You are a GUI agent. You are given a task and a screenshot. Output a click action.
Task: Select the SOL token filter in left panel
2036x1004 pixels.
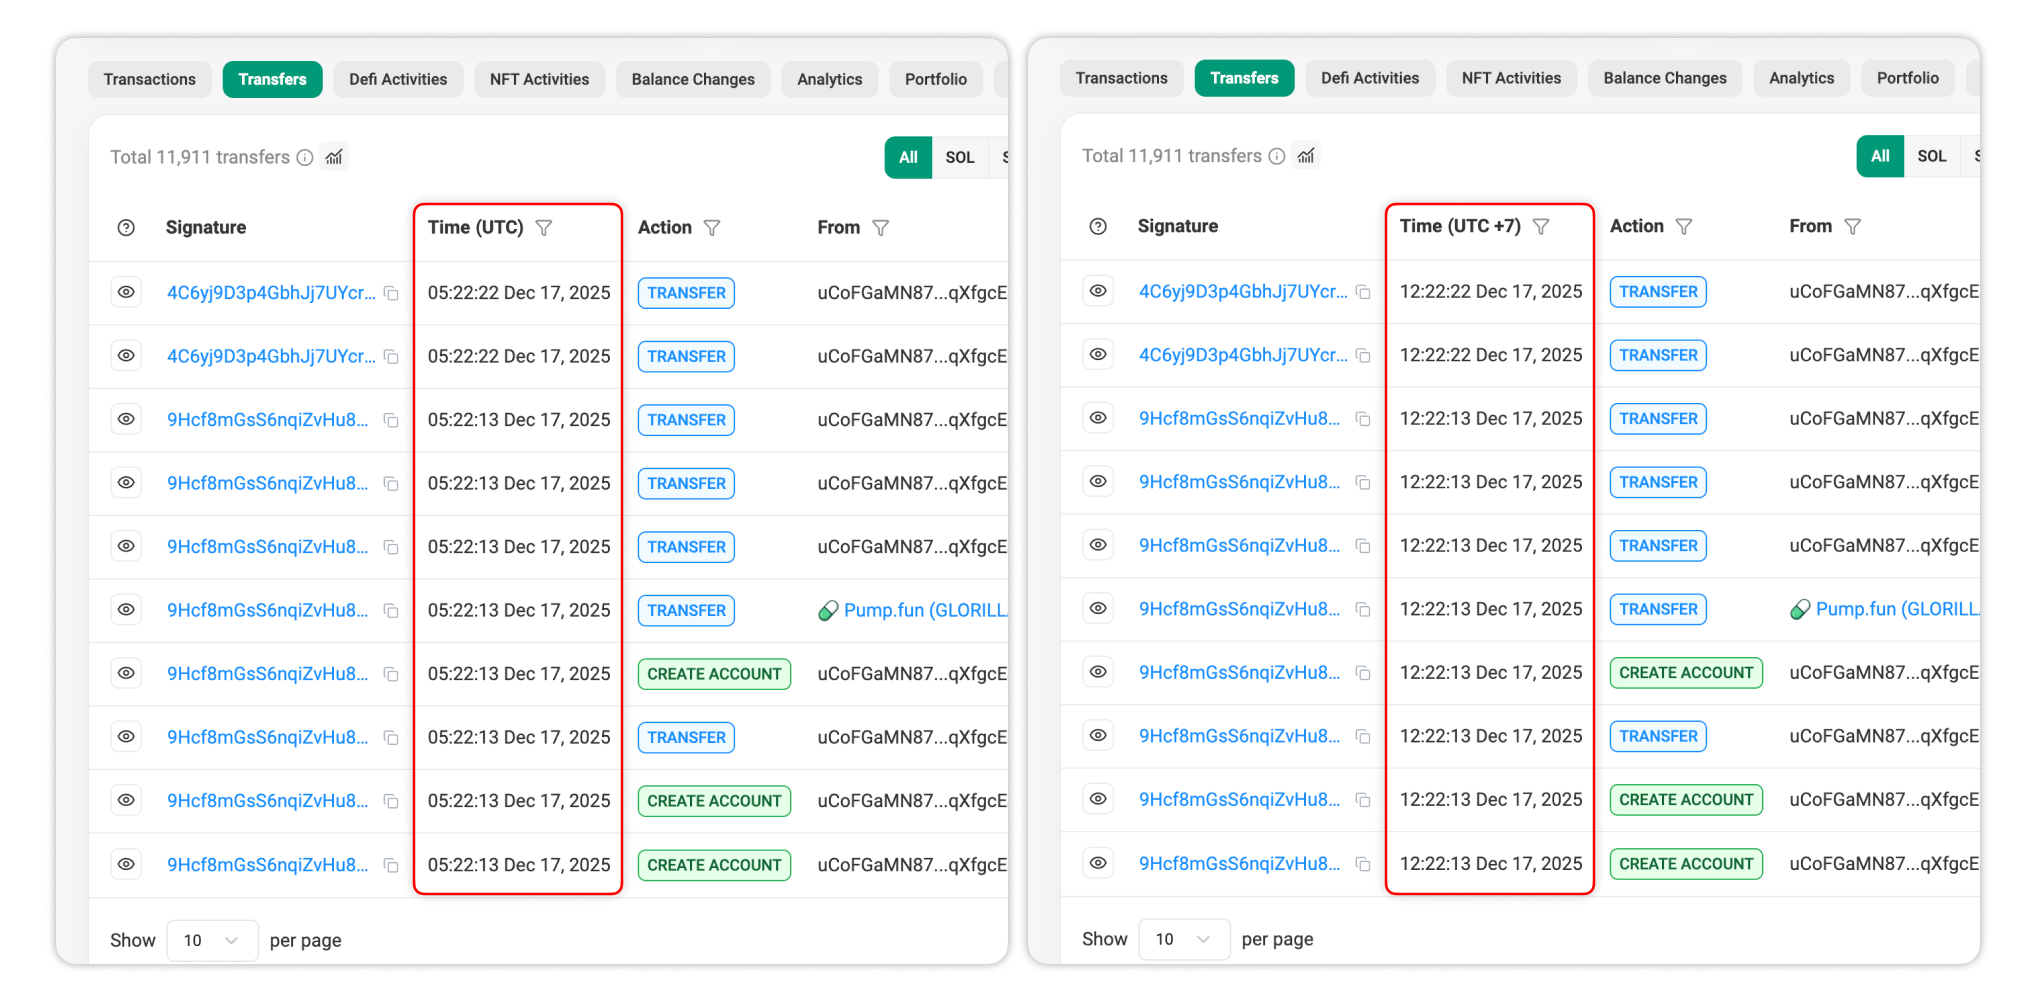[x=960, y=157]
